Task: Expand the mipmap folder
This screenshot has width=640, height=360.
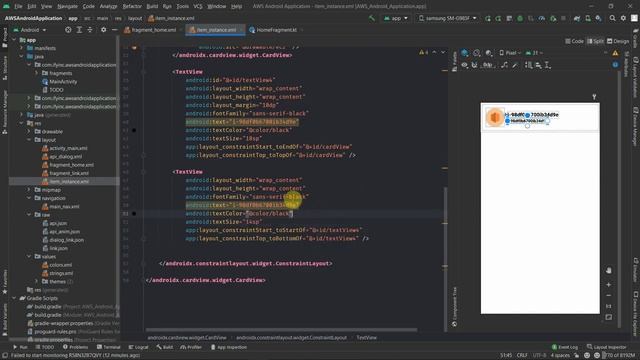Action: (x=29, y=190)
